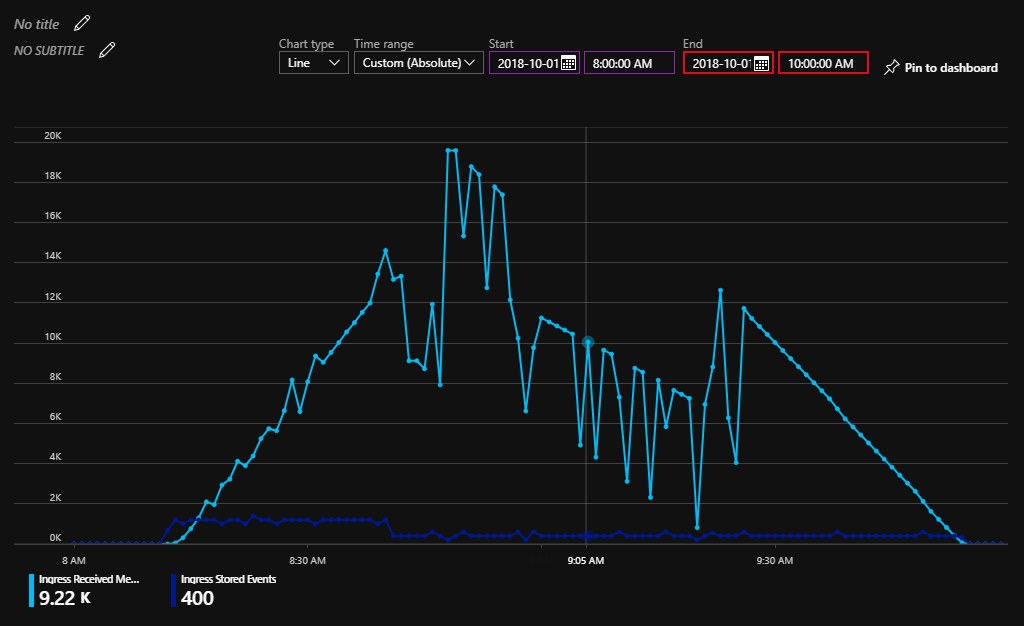Image resolution: width=1024 pixels, height=626 pixels.
Task: Click Pin to dashboard text
Action: tap(951, 68)
